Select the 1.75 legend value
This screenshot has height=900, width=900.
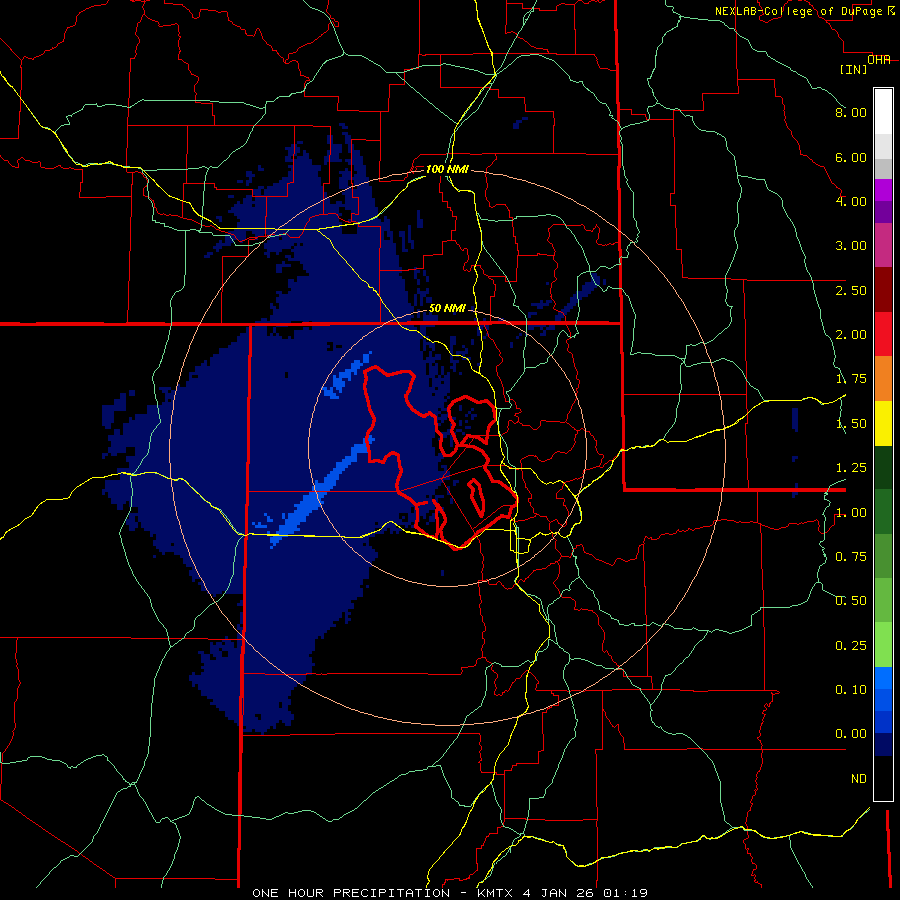tap(851, 379)
